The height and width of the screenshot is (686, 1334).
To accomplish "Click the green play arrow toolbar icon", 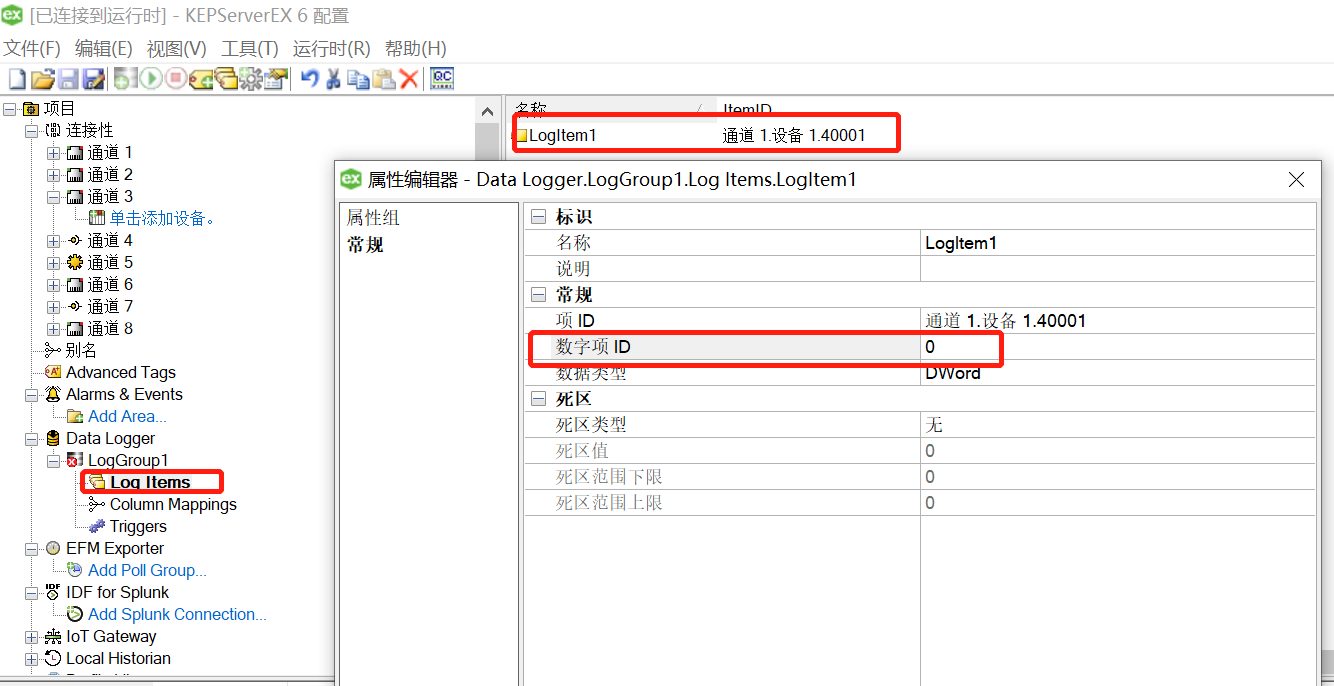I will [151, 79].
